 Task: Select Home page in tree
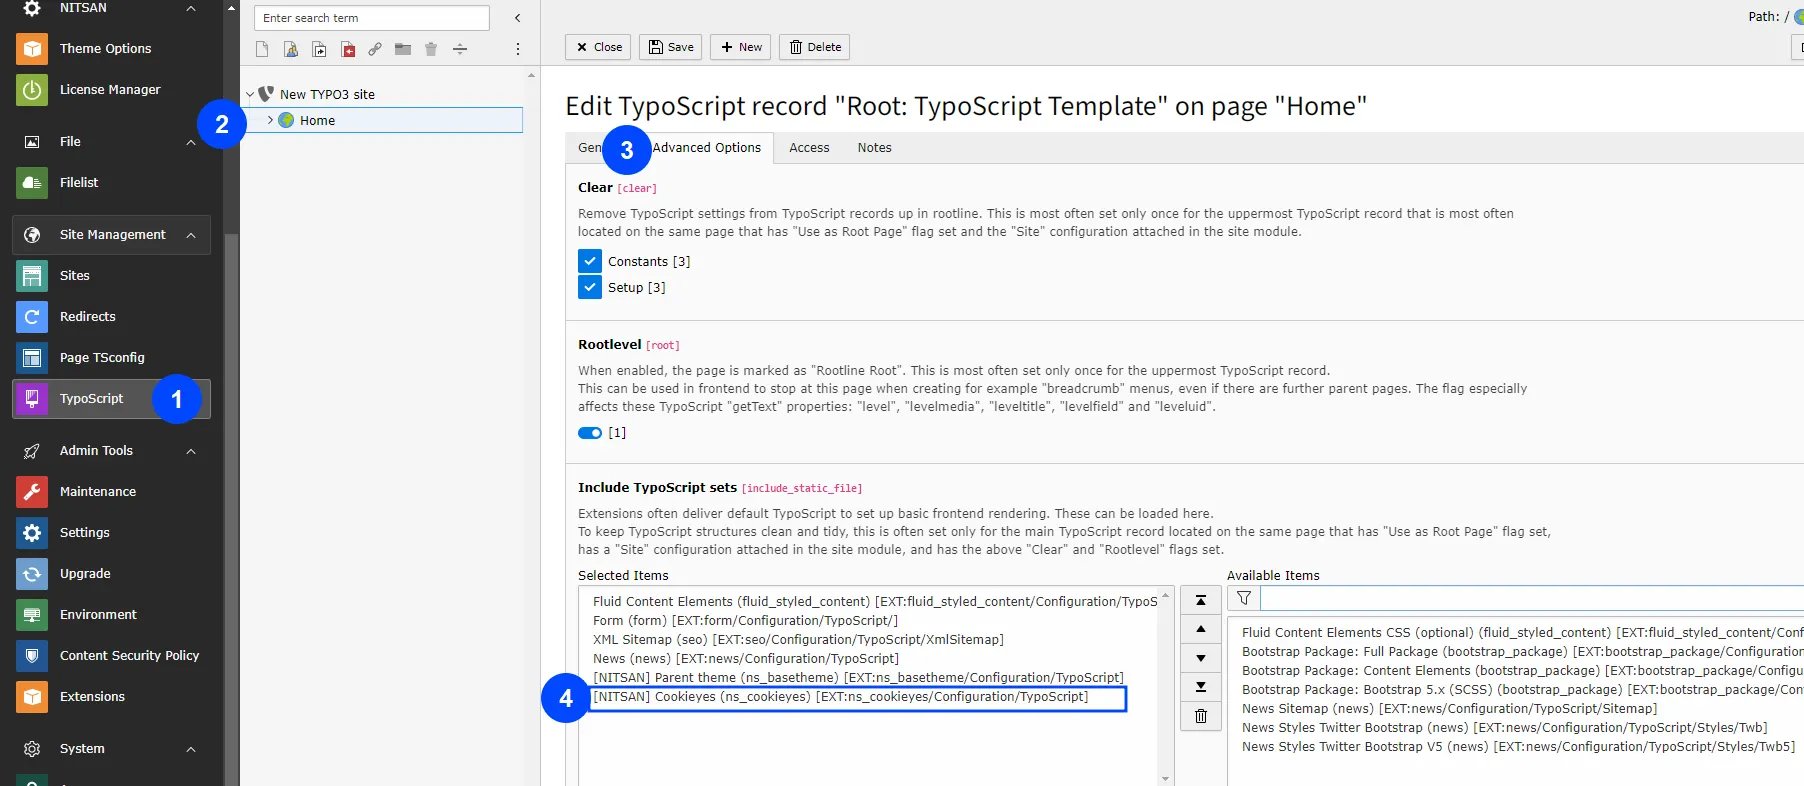(x=317, y=120)
